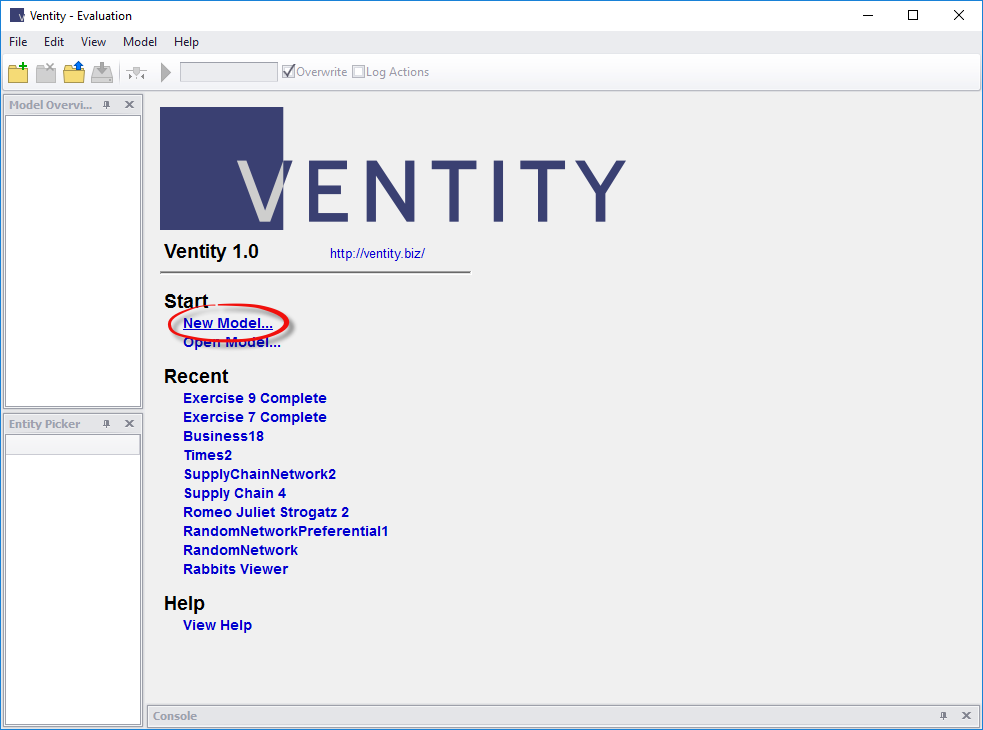Click the Open Model folder toolbar icon

(x=74, y=72)
